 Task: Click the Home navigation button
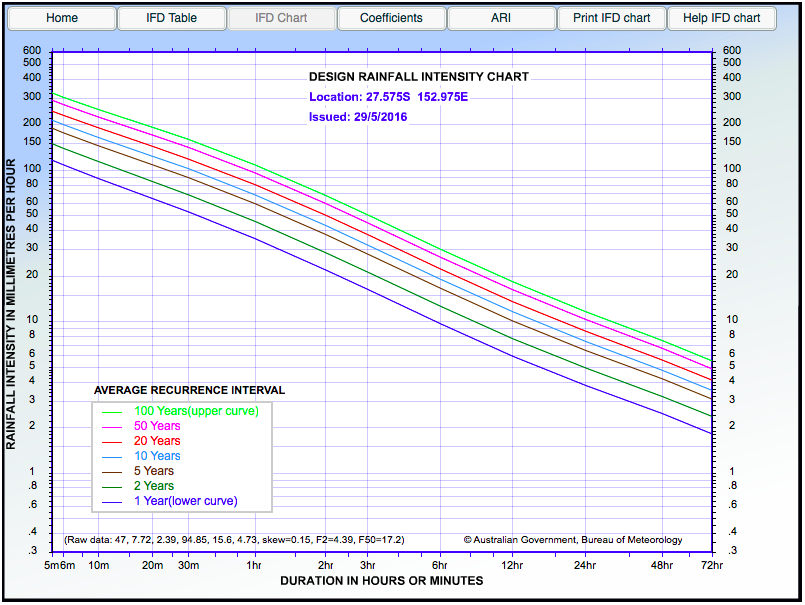(62, 17)
